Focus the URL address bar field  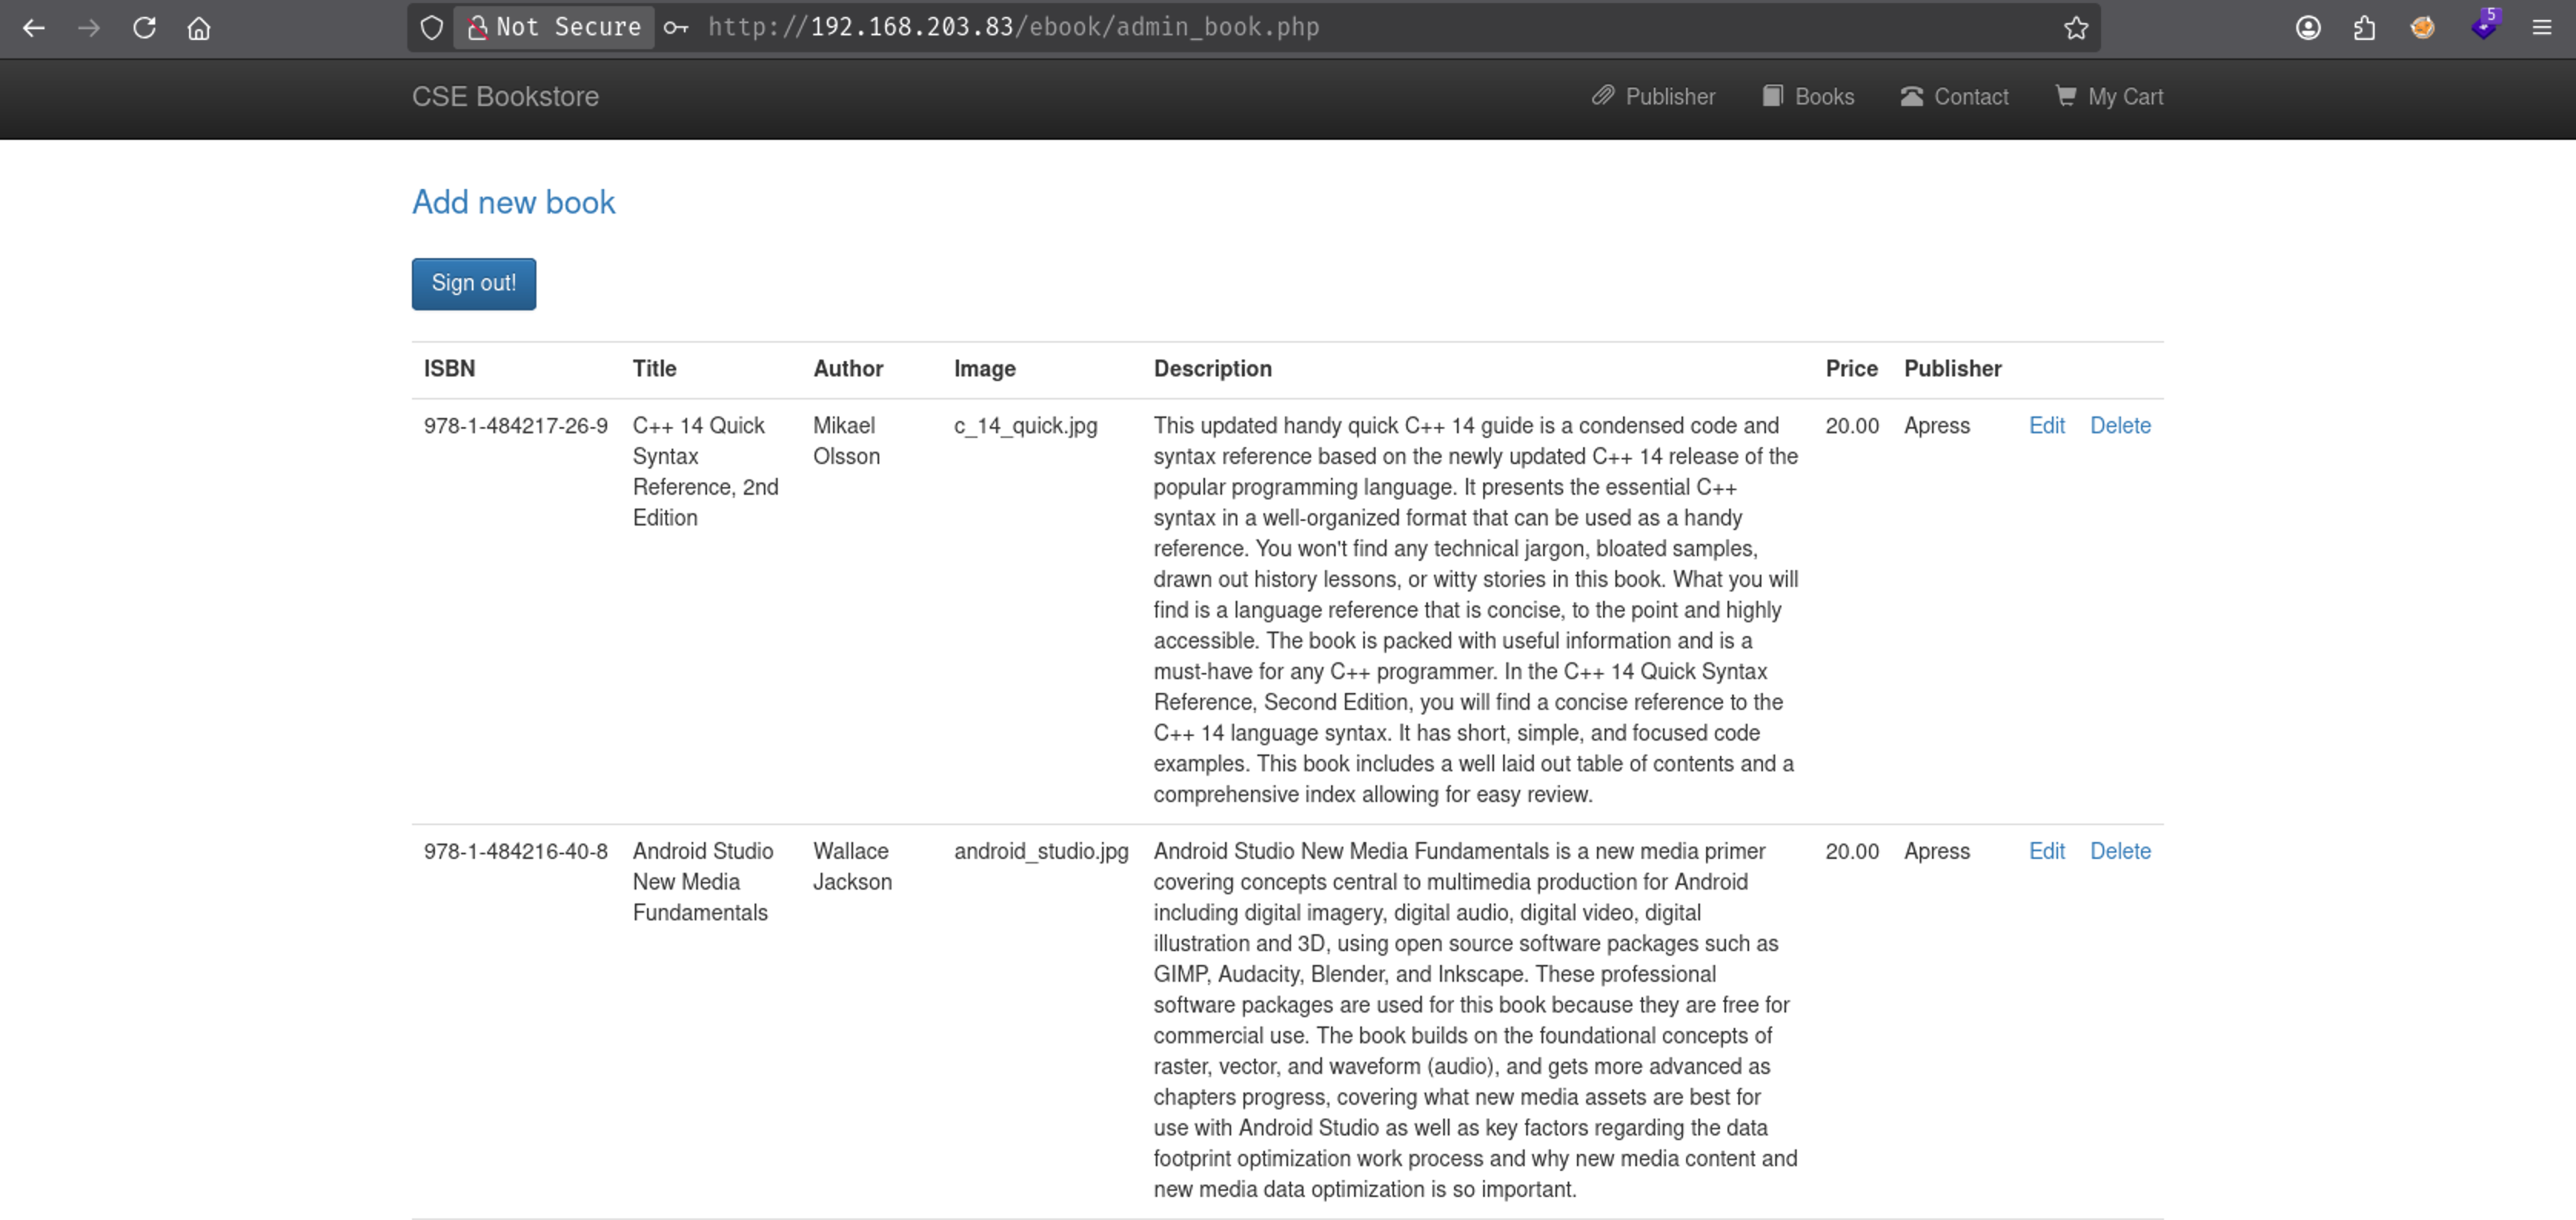click(x=1380, y=28)
